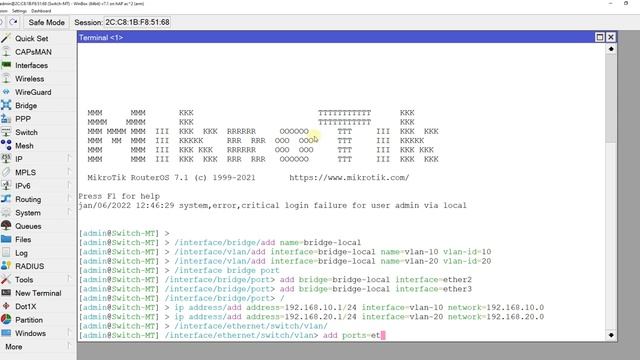Open the Switch menu icon

6,132
